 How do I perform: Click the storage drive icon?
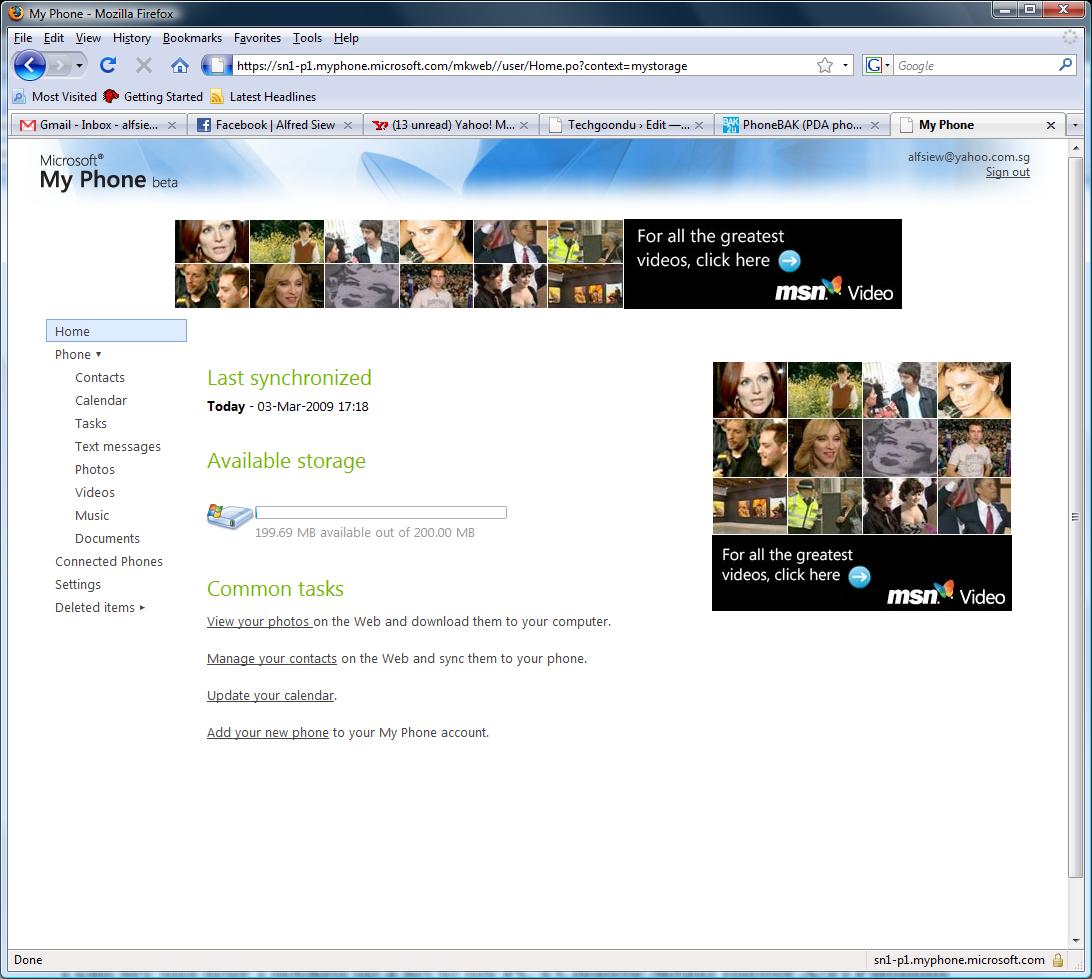pyautogui.click(x=230, y=516)
